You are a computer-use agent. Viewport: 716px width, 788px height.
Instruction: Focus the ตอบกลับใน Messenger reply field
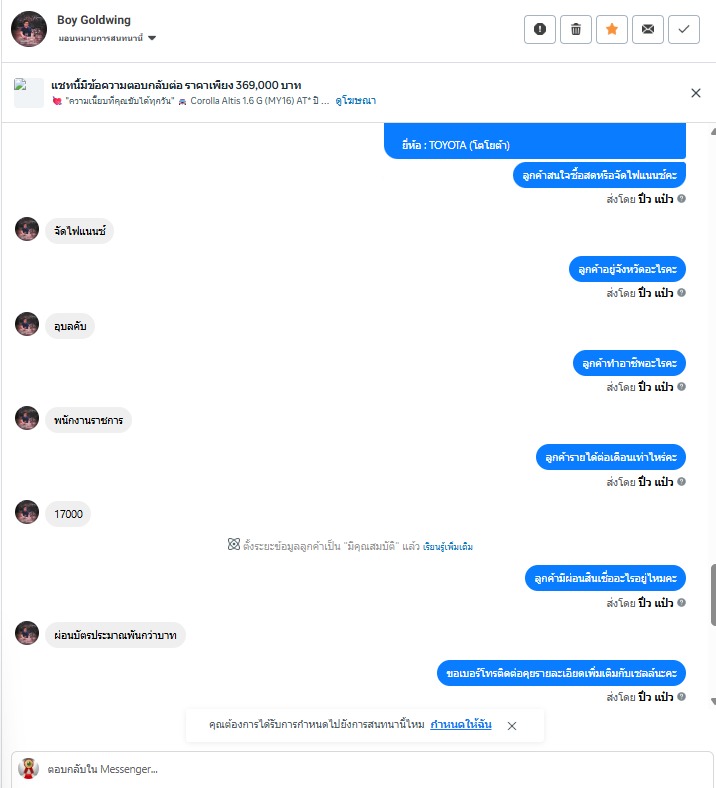point(362,769)
